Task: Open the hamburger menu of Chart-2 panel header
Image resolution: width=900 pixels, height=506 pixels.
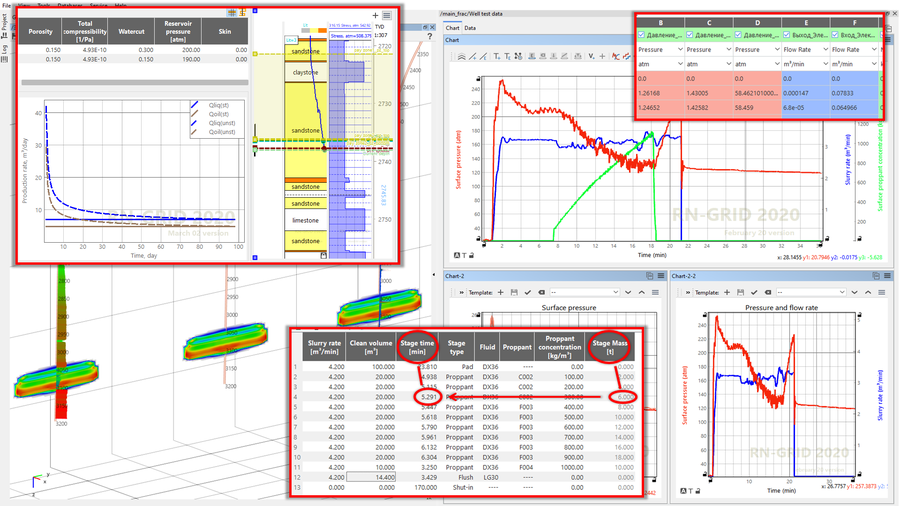Action: point(659,276)
